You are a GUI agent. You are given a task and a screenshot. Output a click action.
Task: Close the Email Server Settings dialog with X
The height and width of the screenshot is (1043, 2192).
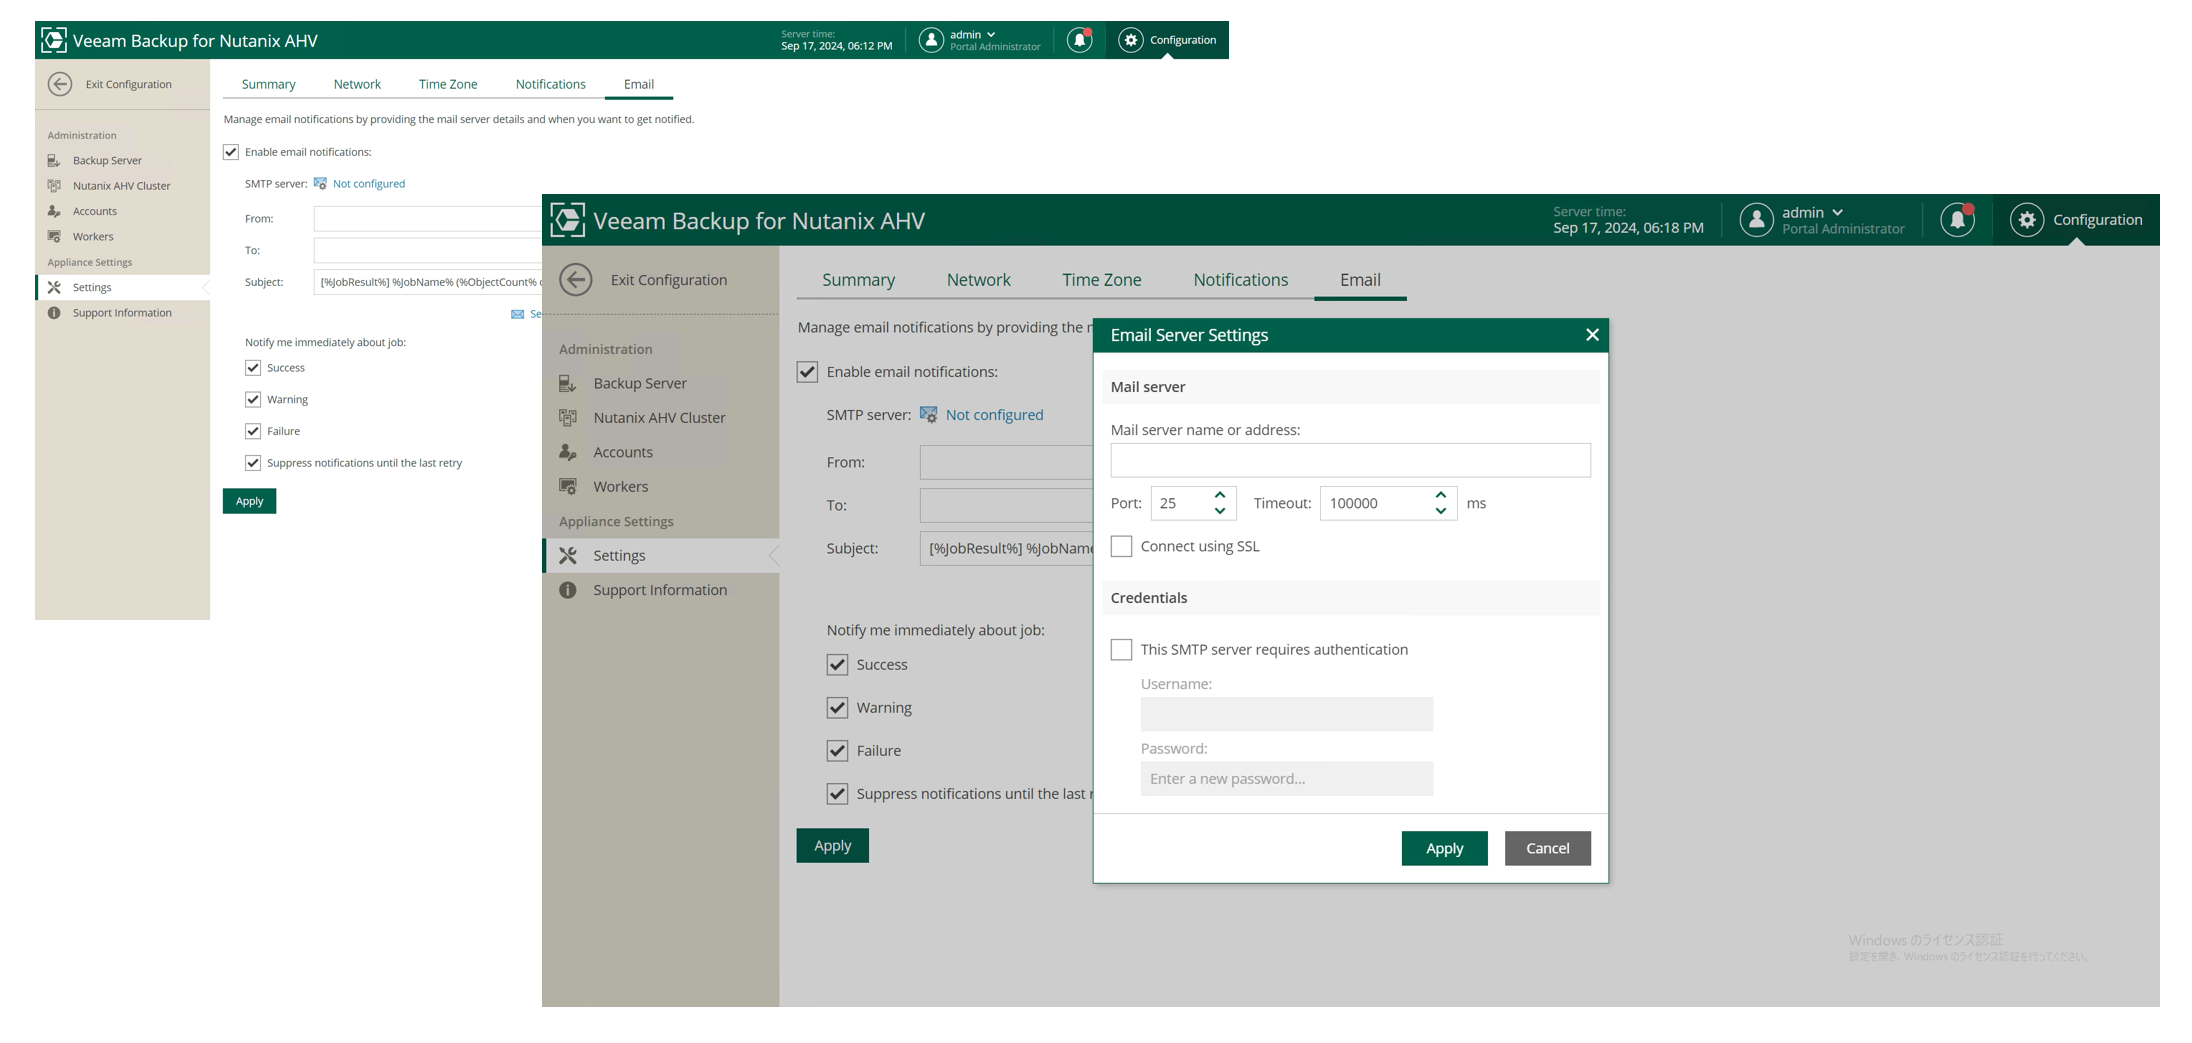[1593, 335]
